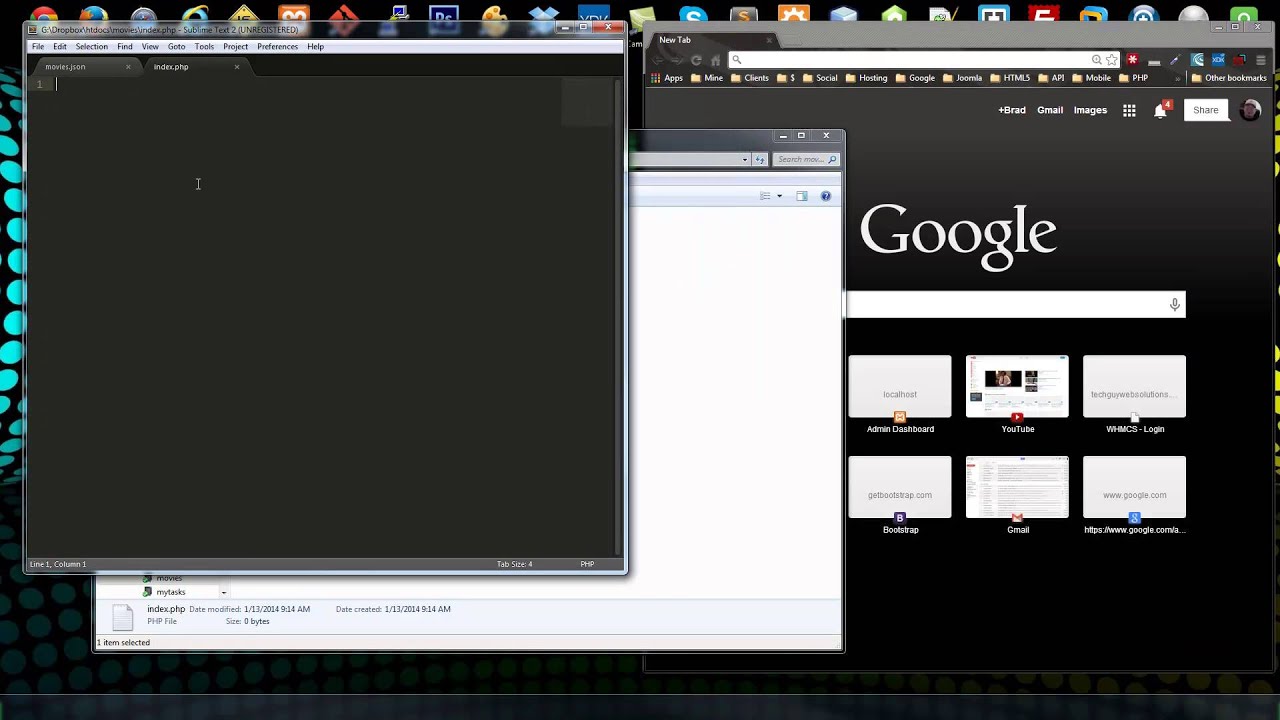Open Other bookmarks folder

[1229, 78]
